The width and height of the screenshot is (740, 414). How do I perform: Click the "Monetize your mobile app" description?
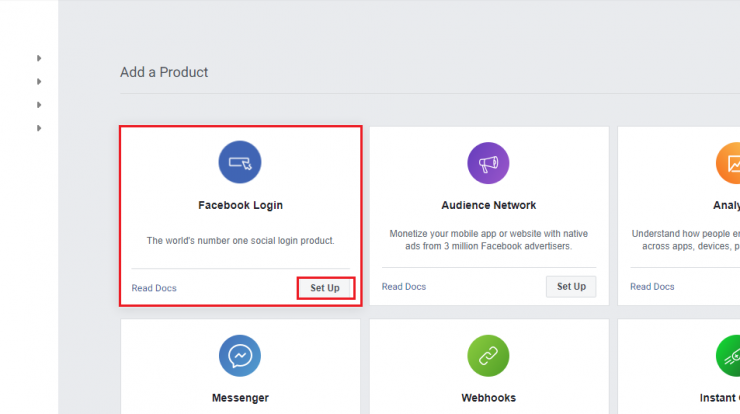[488, 240]
